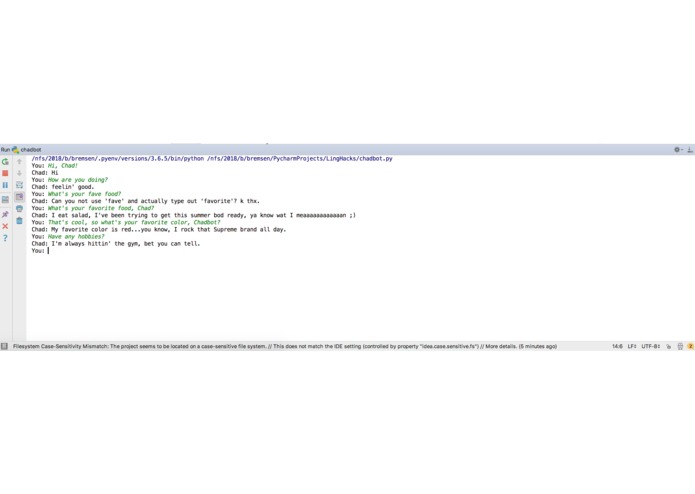The image size is (695, 494).
Task: Toggle scroll to end in console toolbar
Action: coord(20,196)
